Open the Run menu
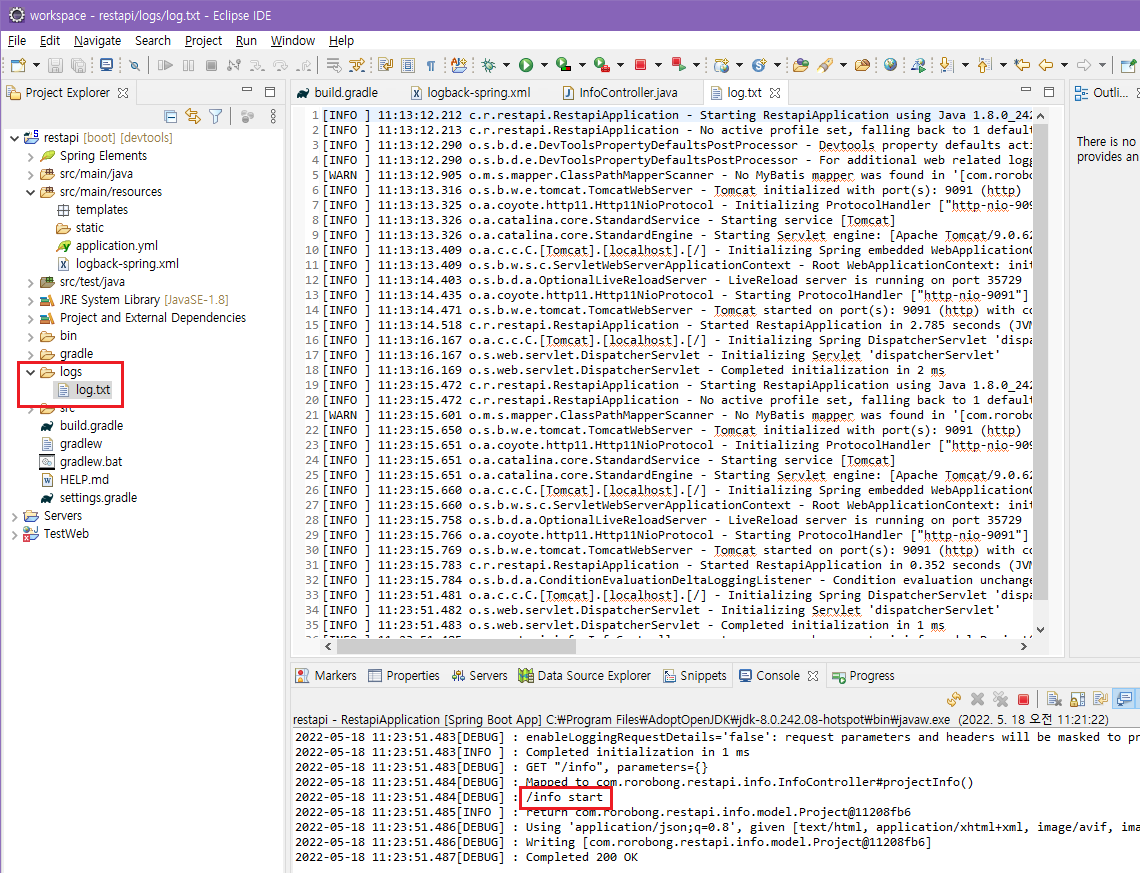 click(x=246, y=41)
